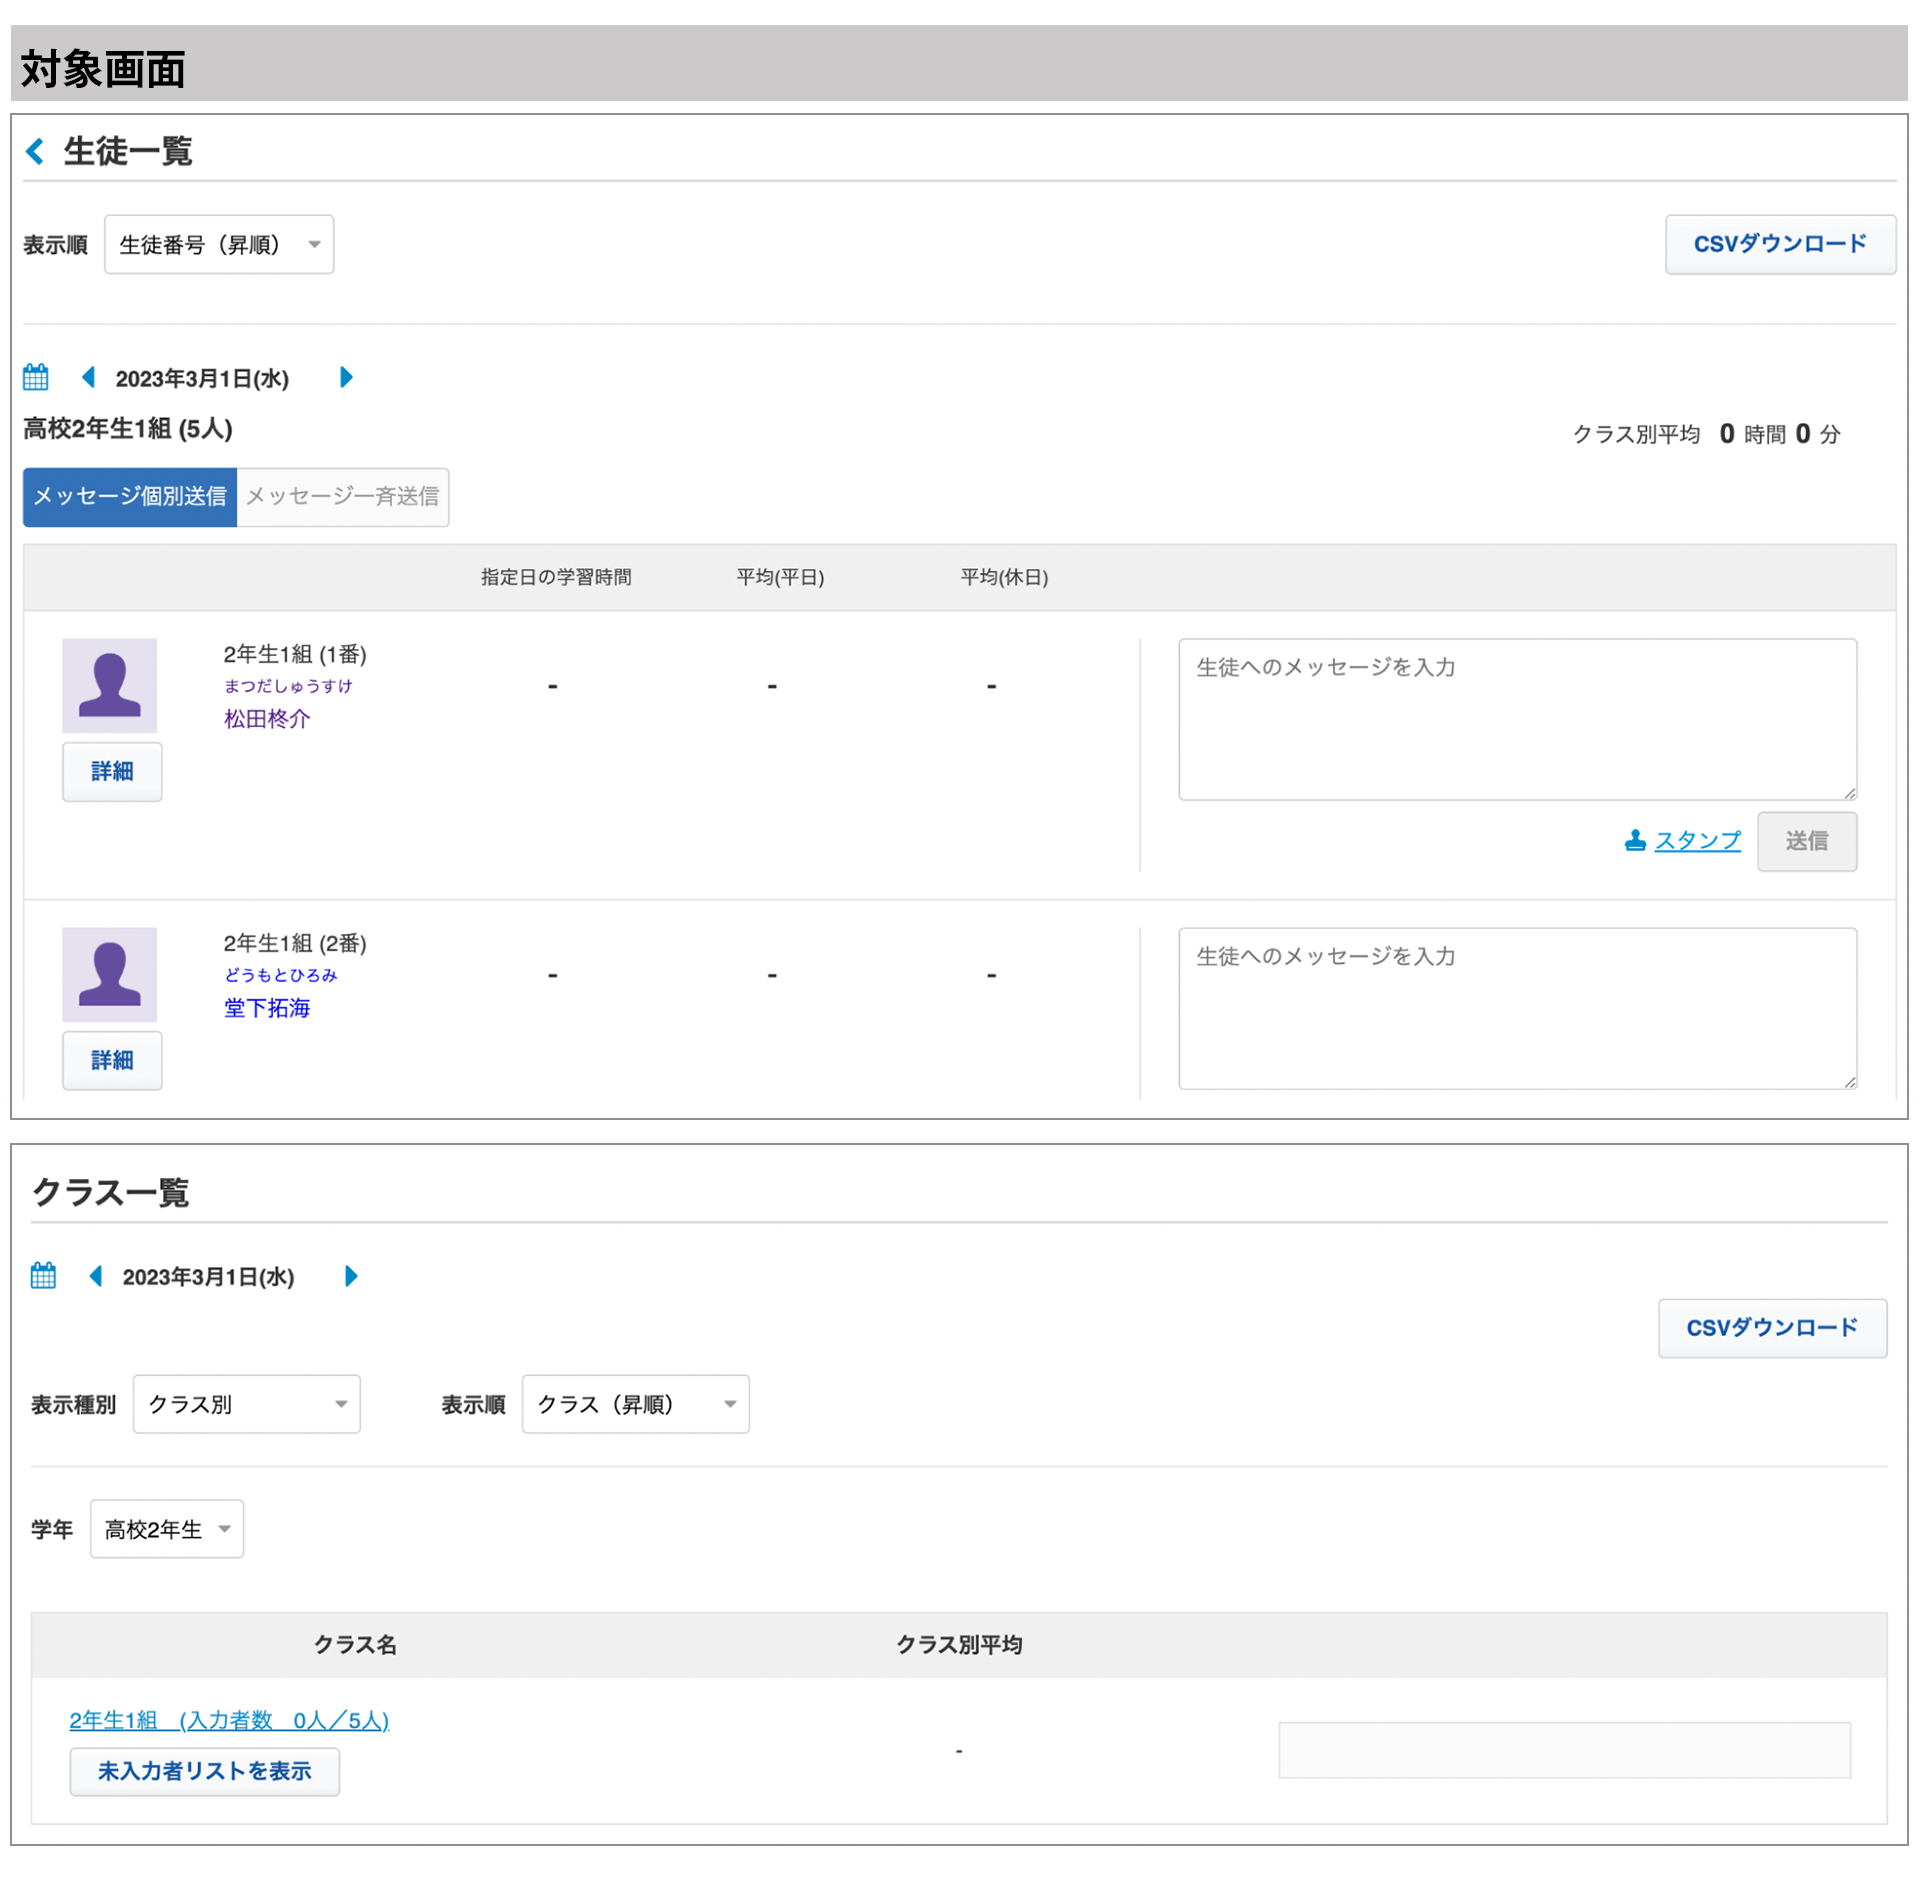1920x1891 pixels.
Task: Open the 2年生1組 (入力者数 0人／5人) link
Action: (229, 1720)
